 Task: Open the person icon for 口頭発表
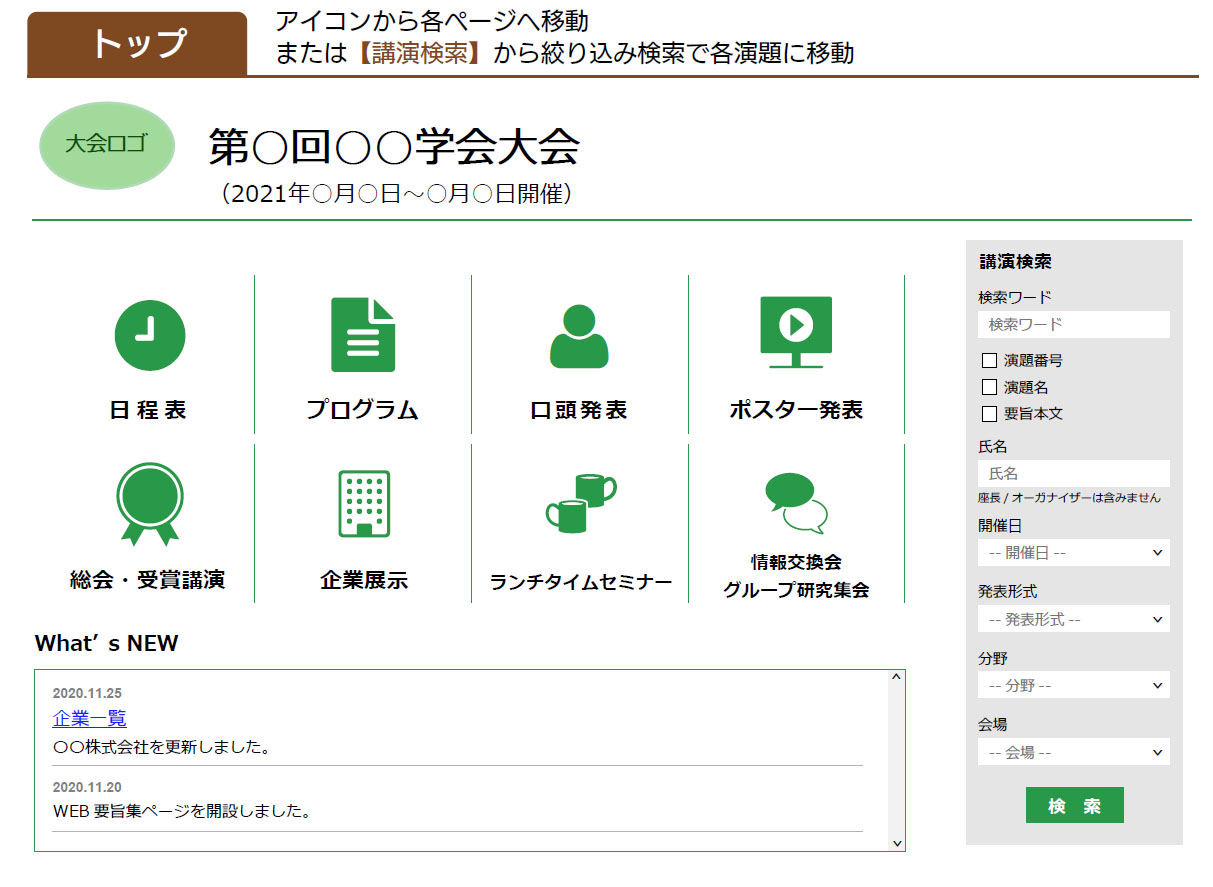(579, 336)
